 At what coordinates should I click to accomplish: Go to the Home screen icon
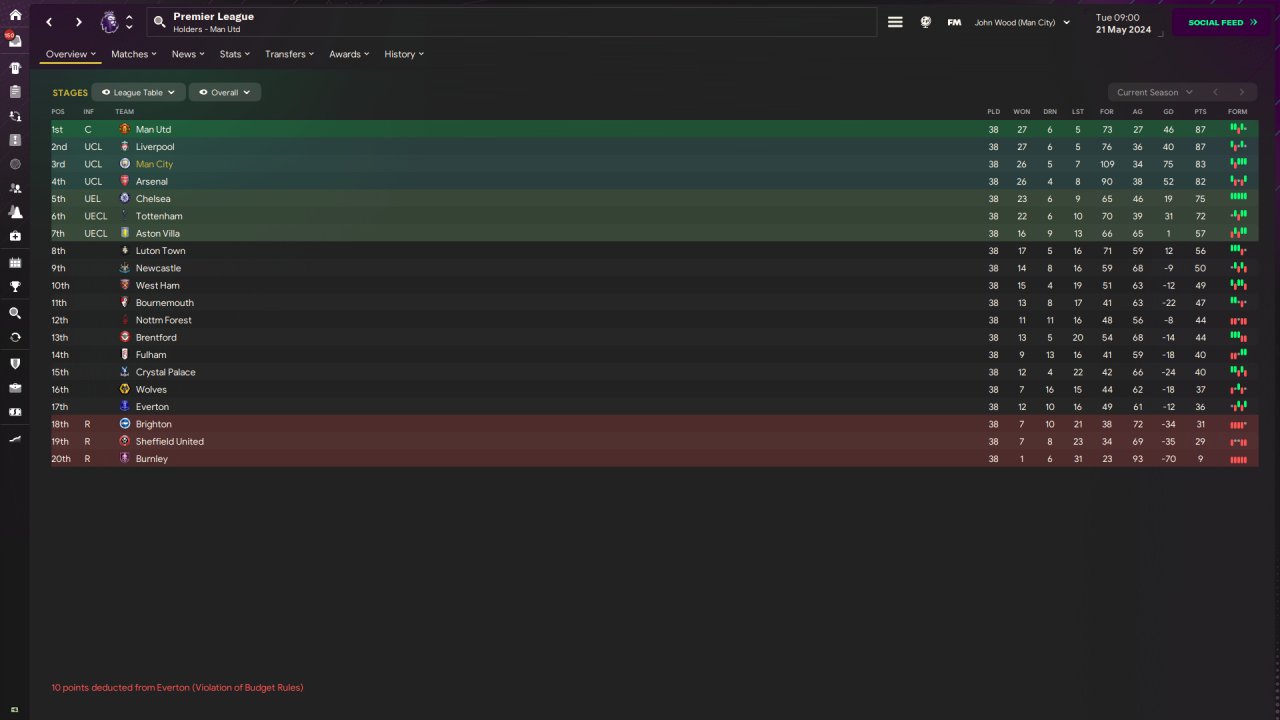tap(15, 15)
